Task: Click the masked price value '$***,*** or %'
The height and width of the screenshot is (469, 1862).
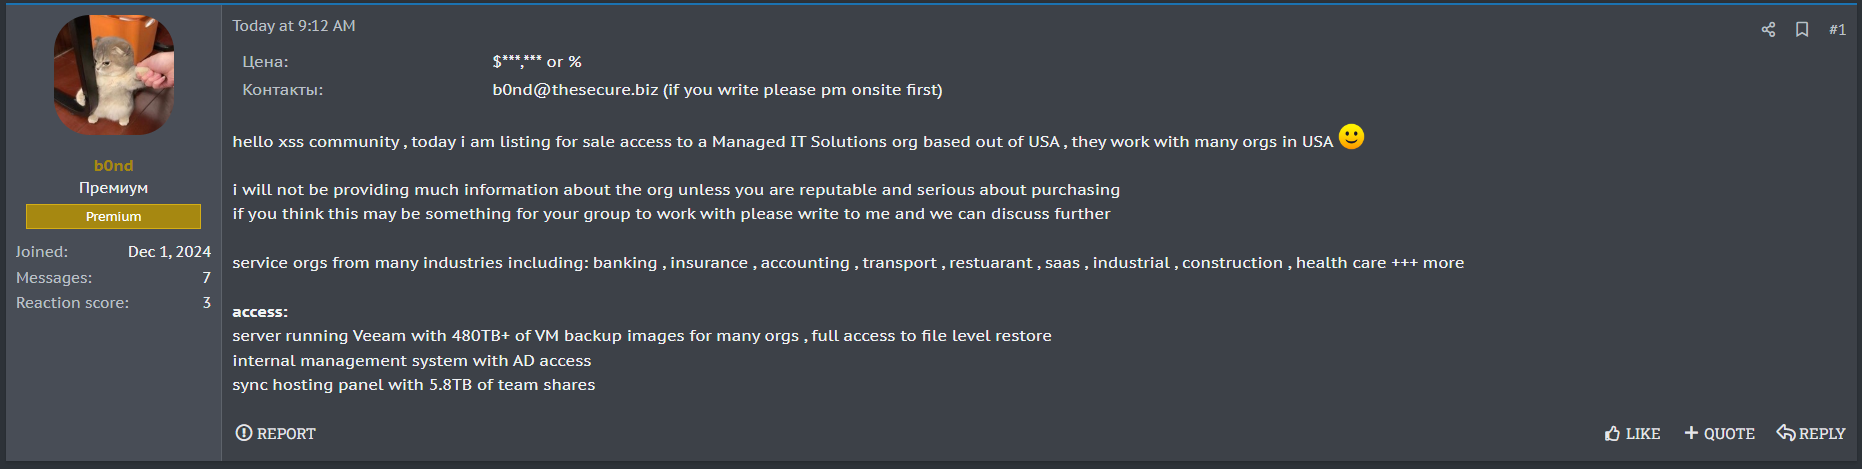Action: pos(537,62)
